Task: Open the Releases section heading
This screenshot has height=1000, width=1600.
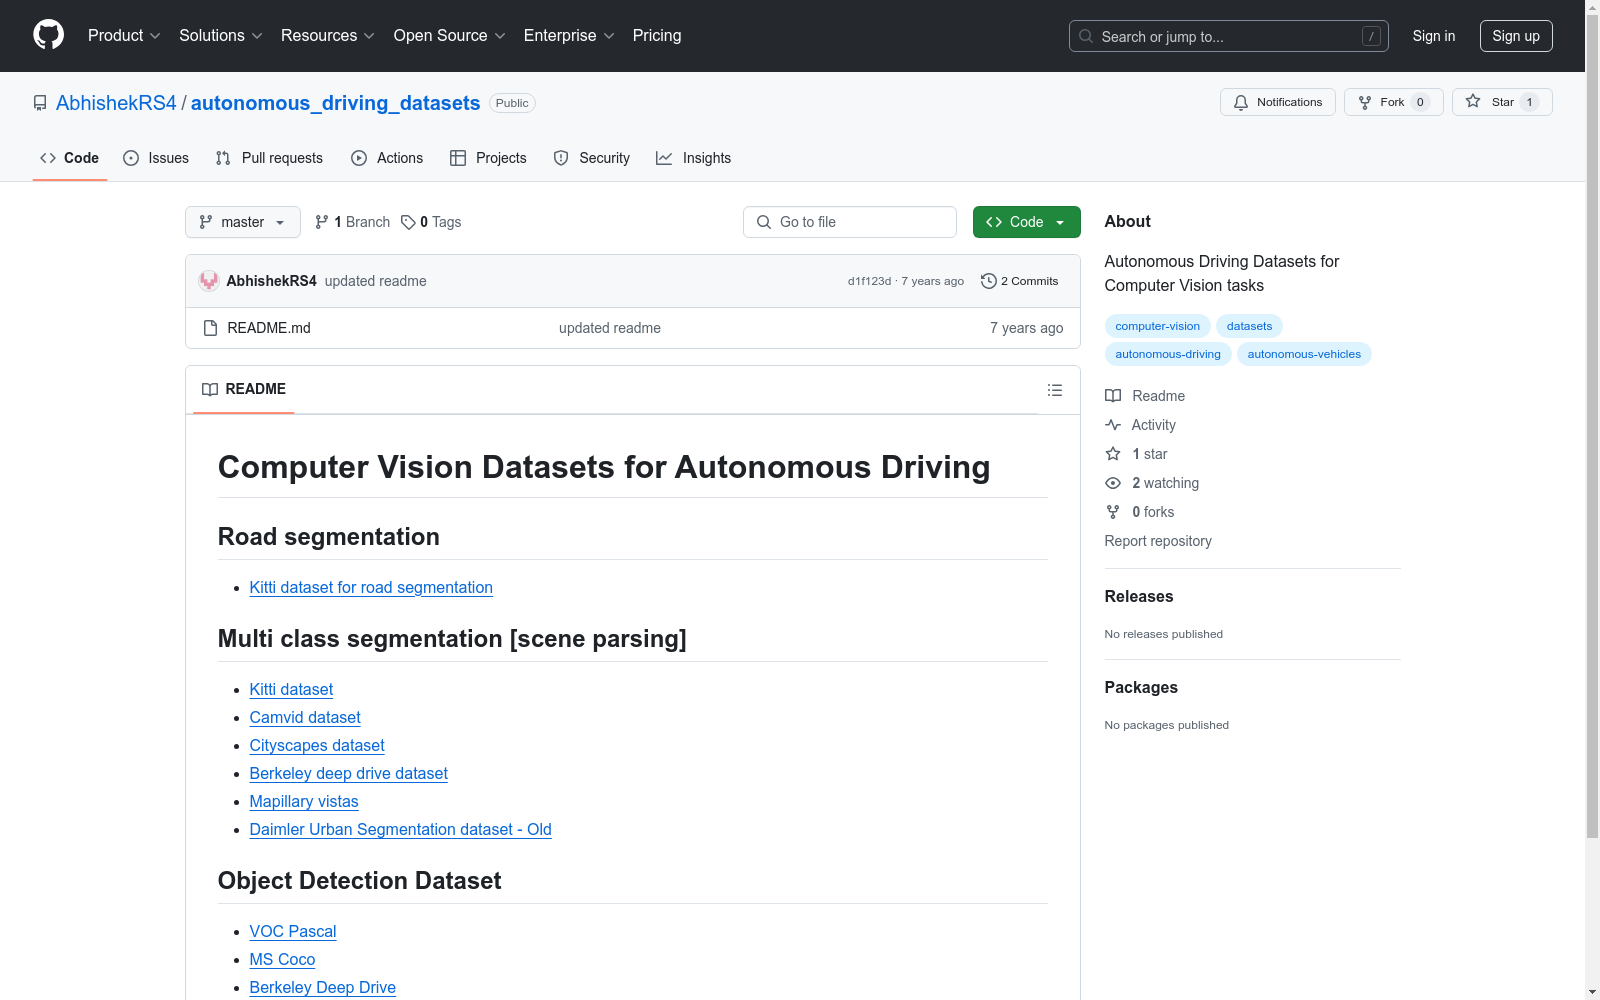Action: click(x=1139, y=597)
